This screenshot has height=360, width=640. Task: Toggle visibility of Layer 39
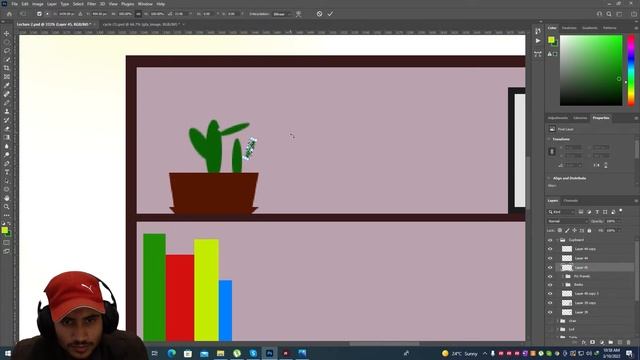(550, 312)
